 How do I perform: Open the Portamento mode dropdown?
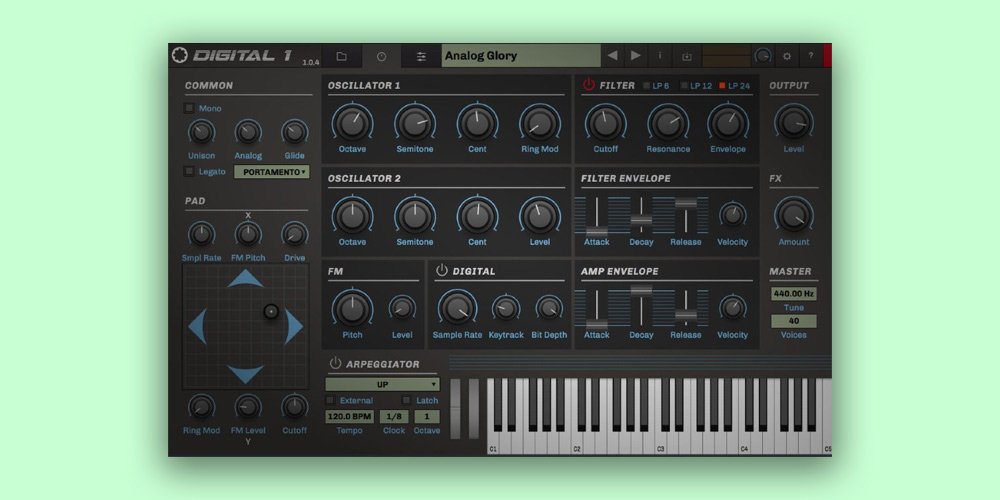point(272,172)
